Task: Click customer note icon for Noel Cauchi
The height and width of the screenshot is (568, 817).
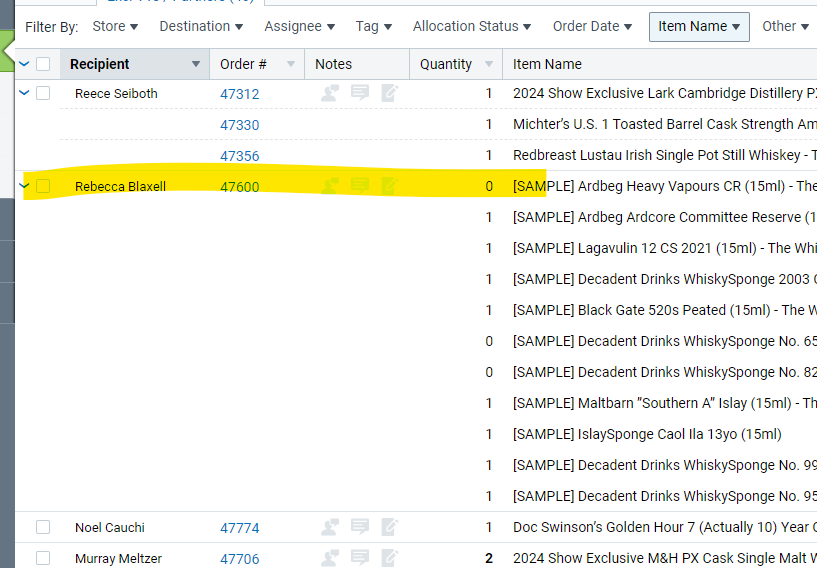Action: [330, 527]
